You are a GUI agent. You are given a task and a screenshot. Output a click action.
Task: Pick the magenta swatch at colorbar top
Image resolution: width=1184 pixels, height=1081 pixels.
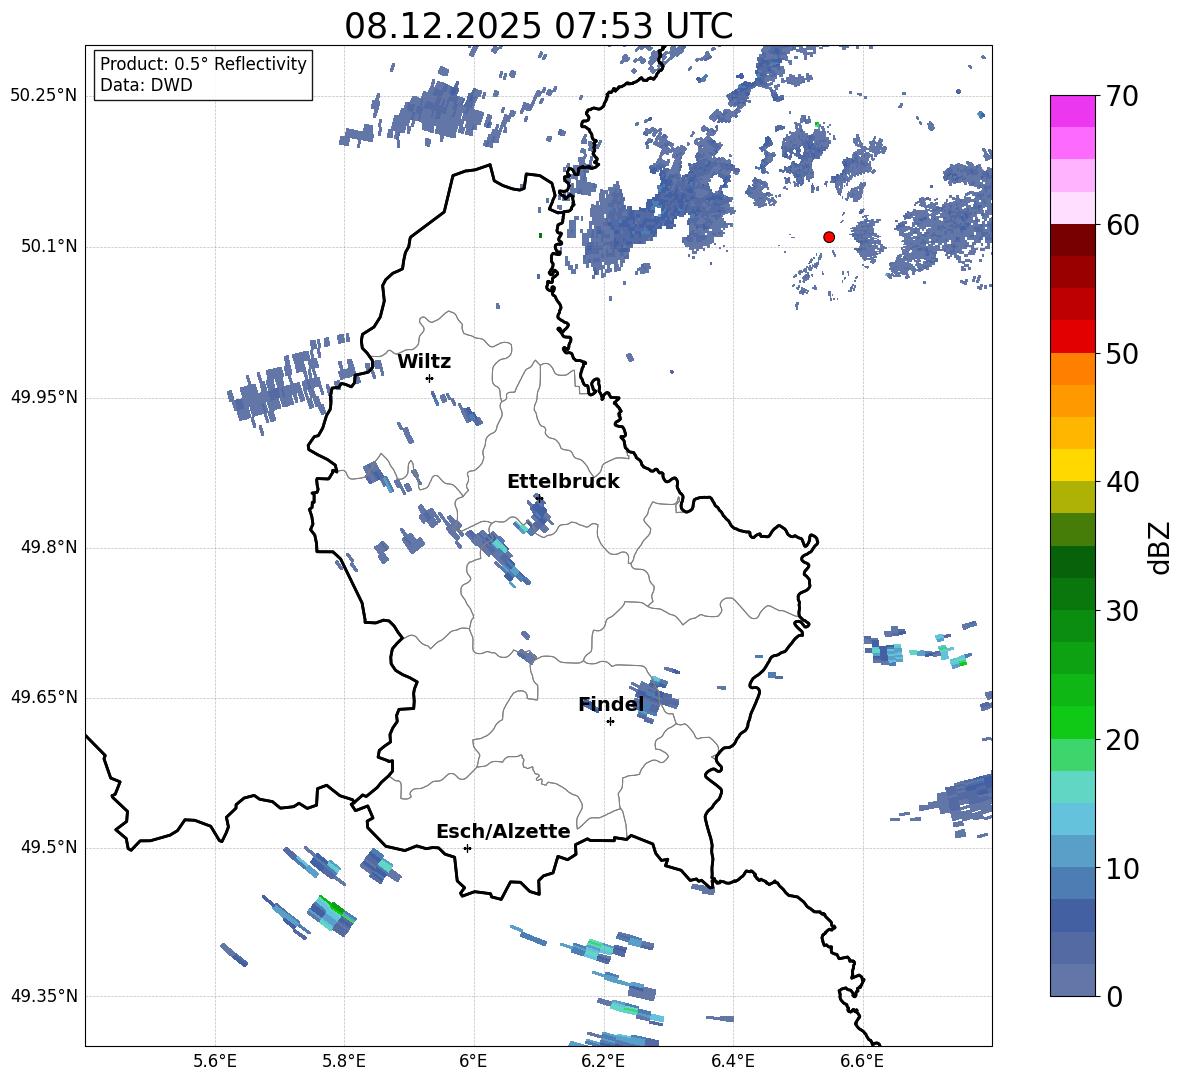pyautogui.click(x=1072, y=111)
